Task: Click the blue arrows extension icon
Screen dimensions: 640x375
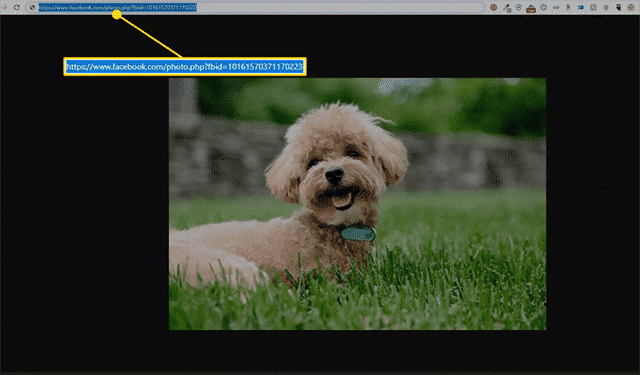Action: pos(556,7)
